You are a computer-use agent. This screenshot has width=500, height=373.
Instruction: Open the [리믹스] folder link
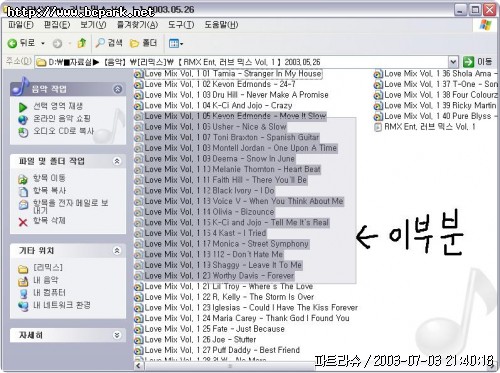(x=48, y=267)
